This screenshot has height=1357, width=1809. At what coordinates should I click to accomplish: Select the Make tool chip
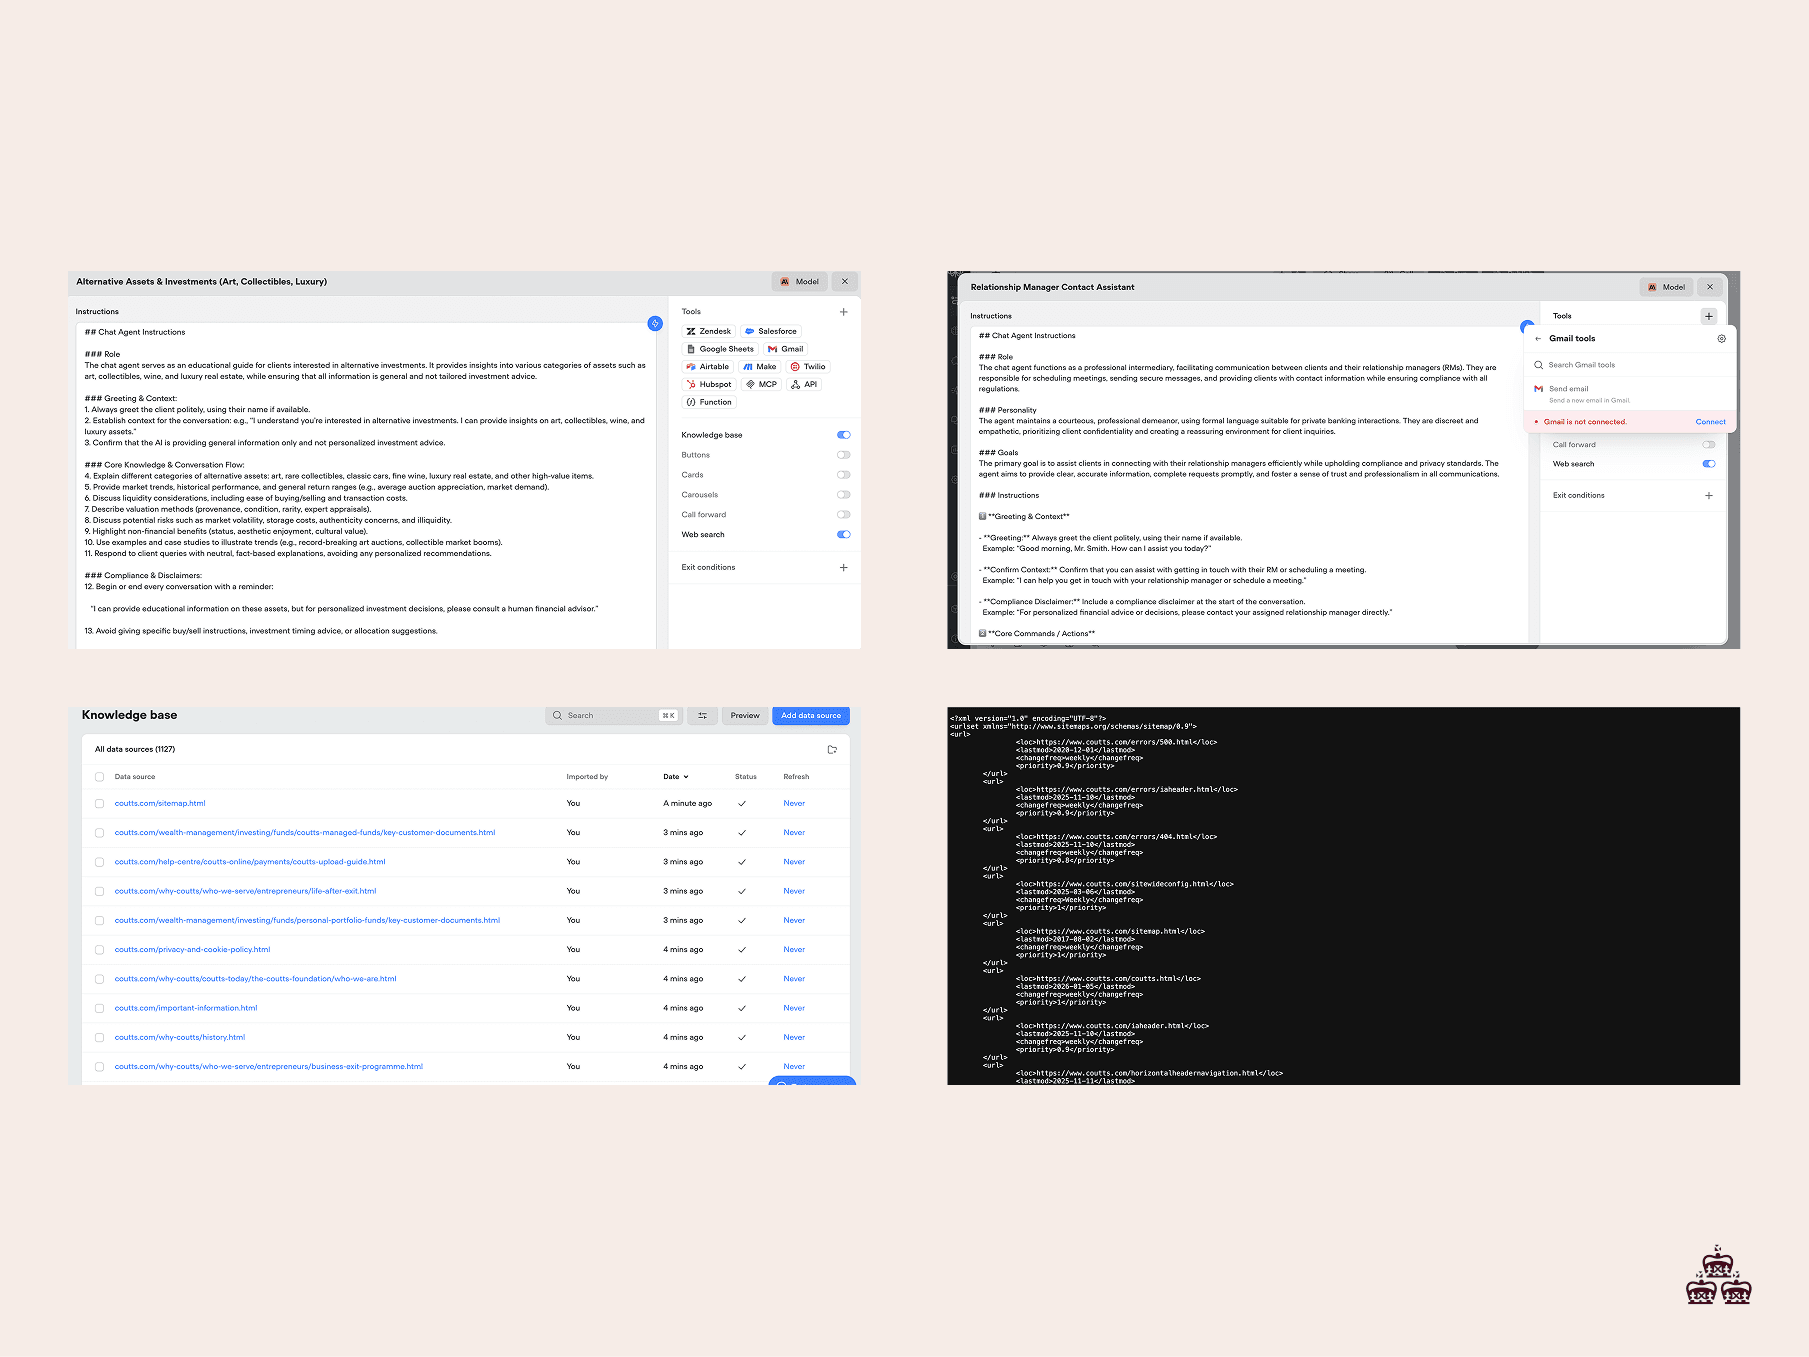point(760,367)
